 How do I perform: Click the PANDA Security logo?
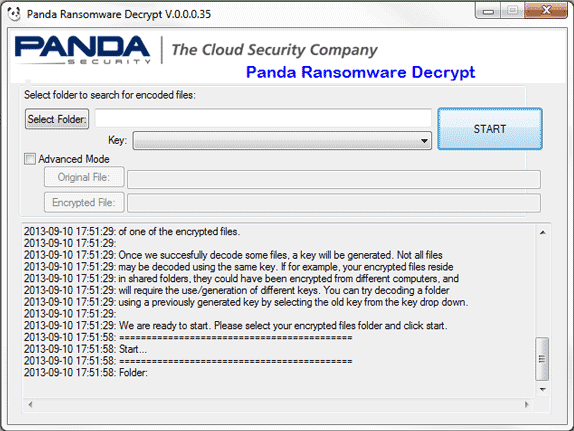(x=83, y=50)
